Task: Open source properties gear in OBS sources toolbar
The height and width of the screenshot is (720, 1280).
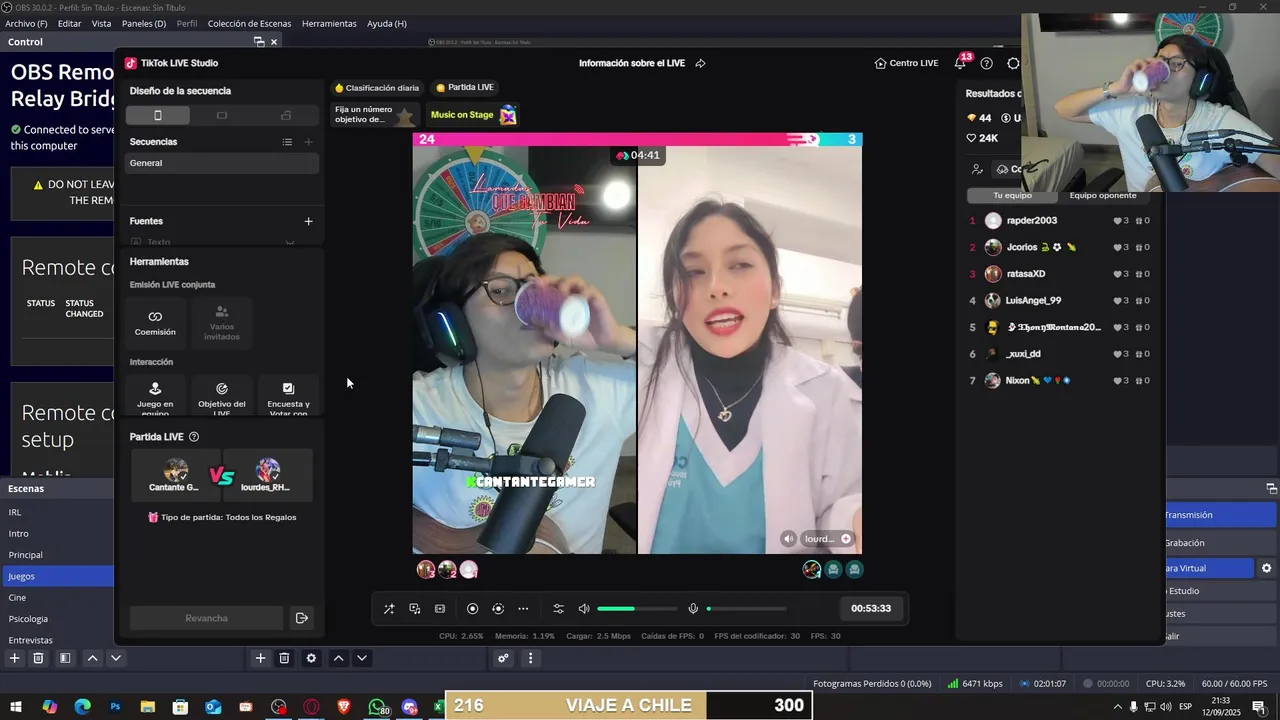Action: (x=311, y=658)
